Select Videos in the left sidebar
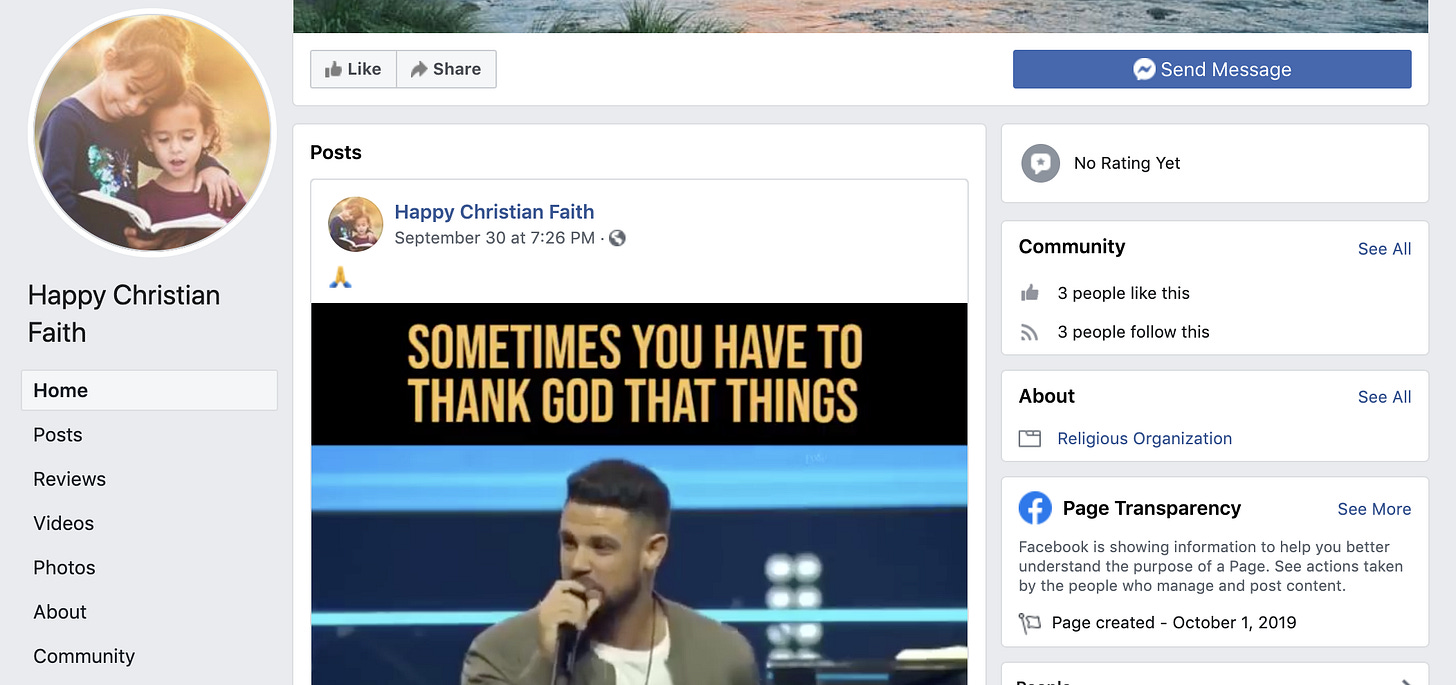This screenshot has height=685, width=1456. (63, 523)
